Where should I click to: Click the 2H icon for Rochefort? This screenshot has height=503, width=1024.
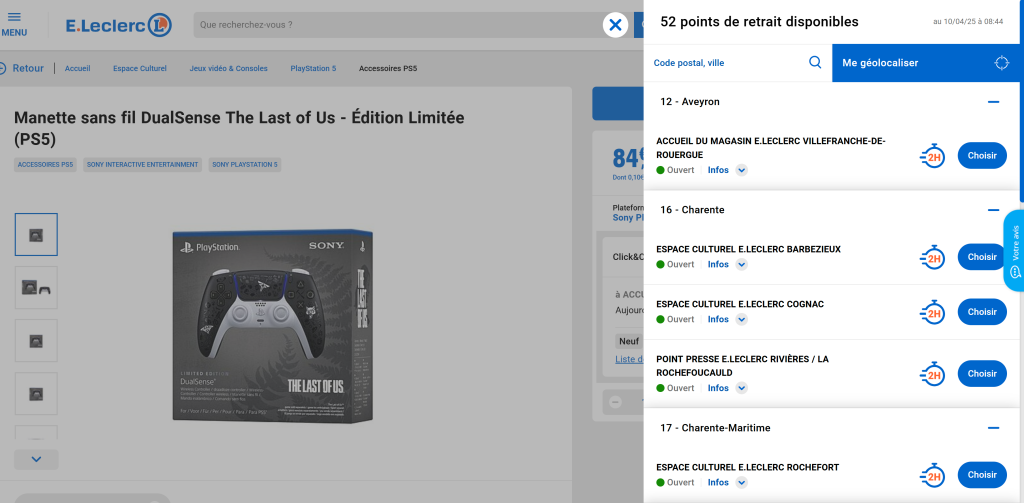click(x=933, y=475)
